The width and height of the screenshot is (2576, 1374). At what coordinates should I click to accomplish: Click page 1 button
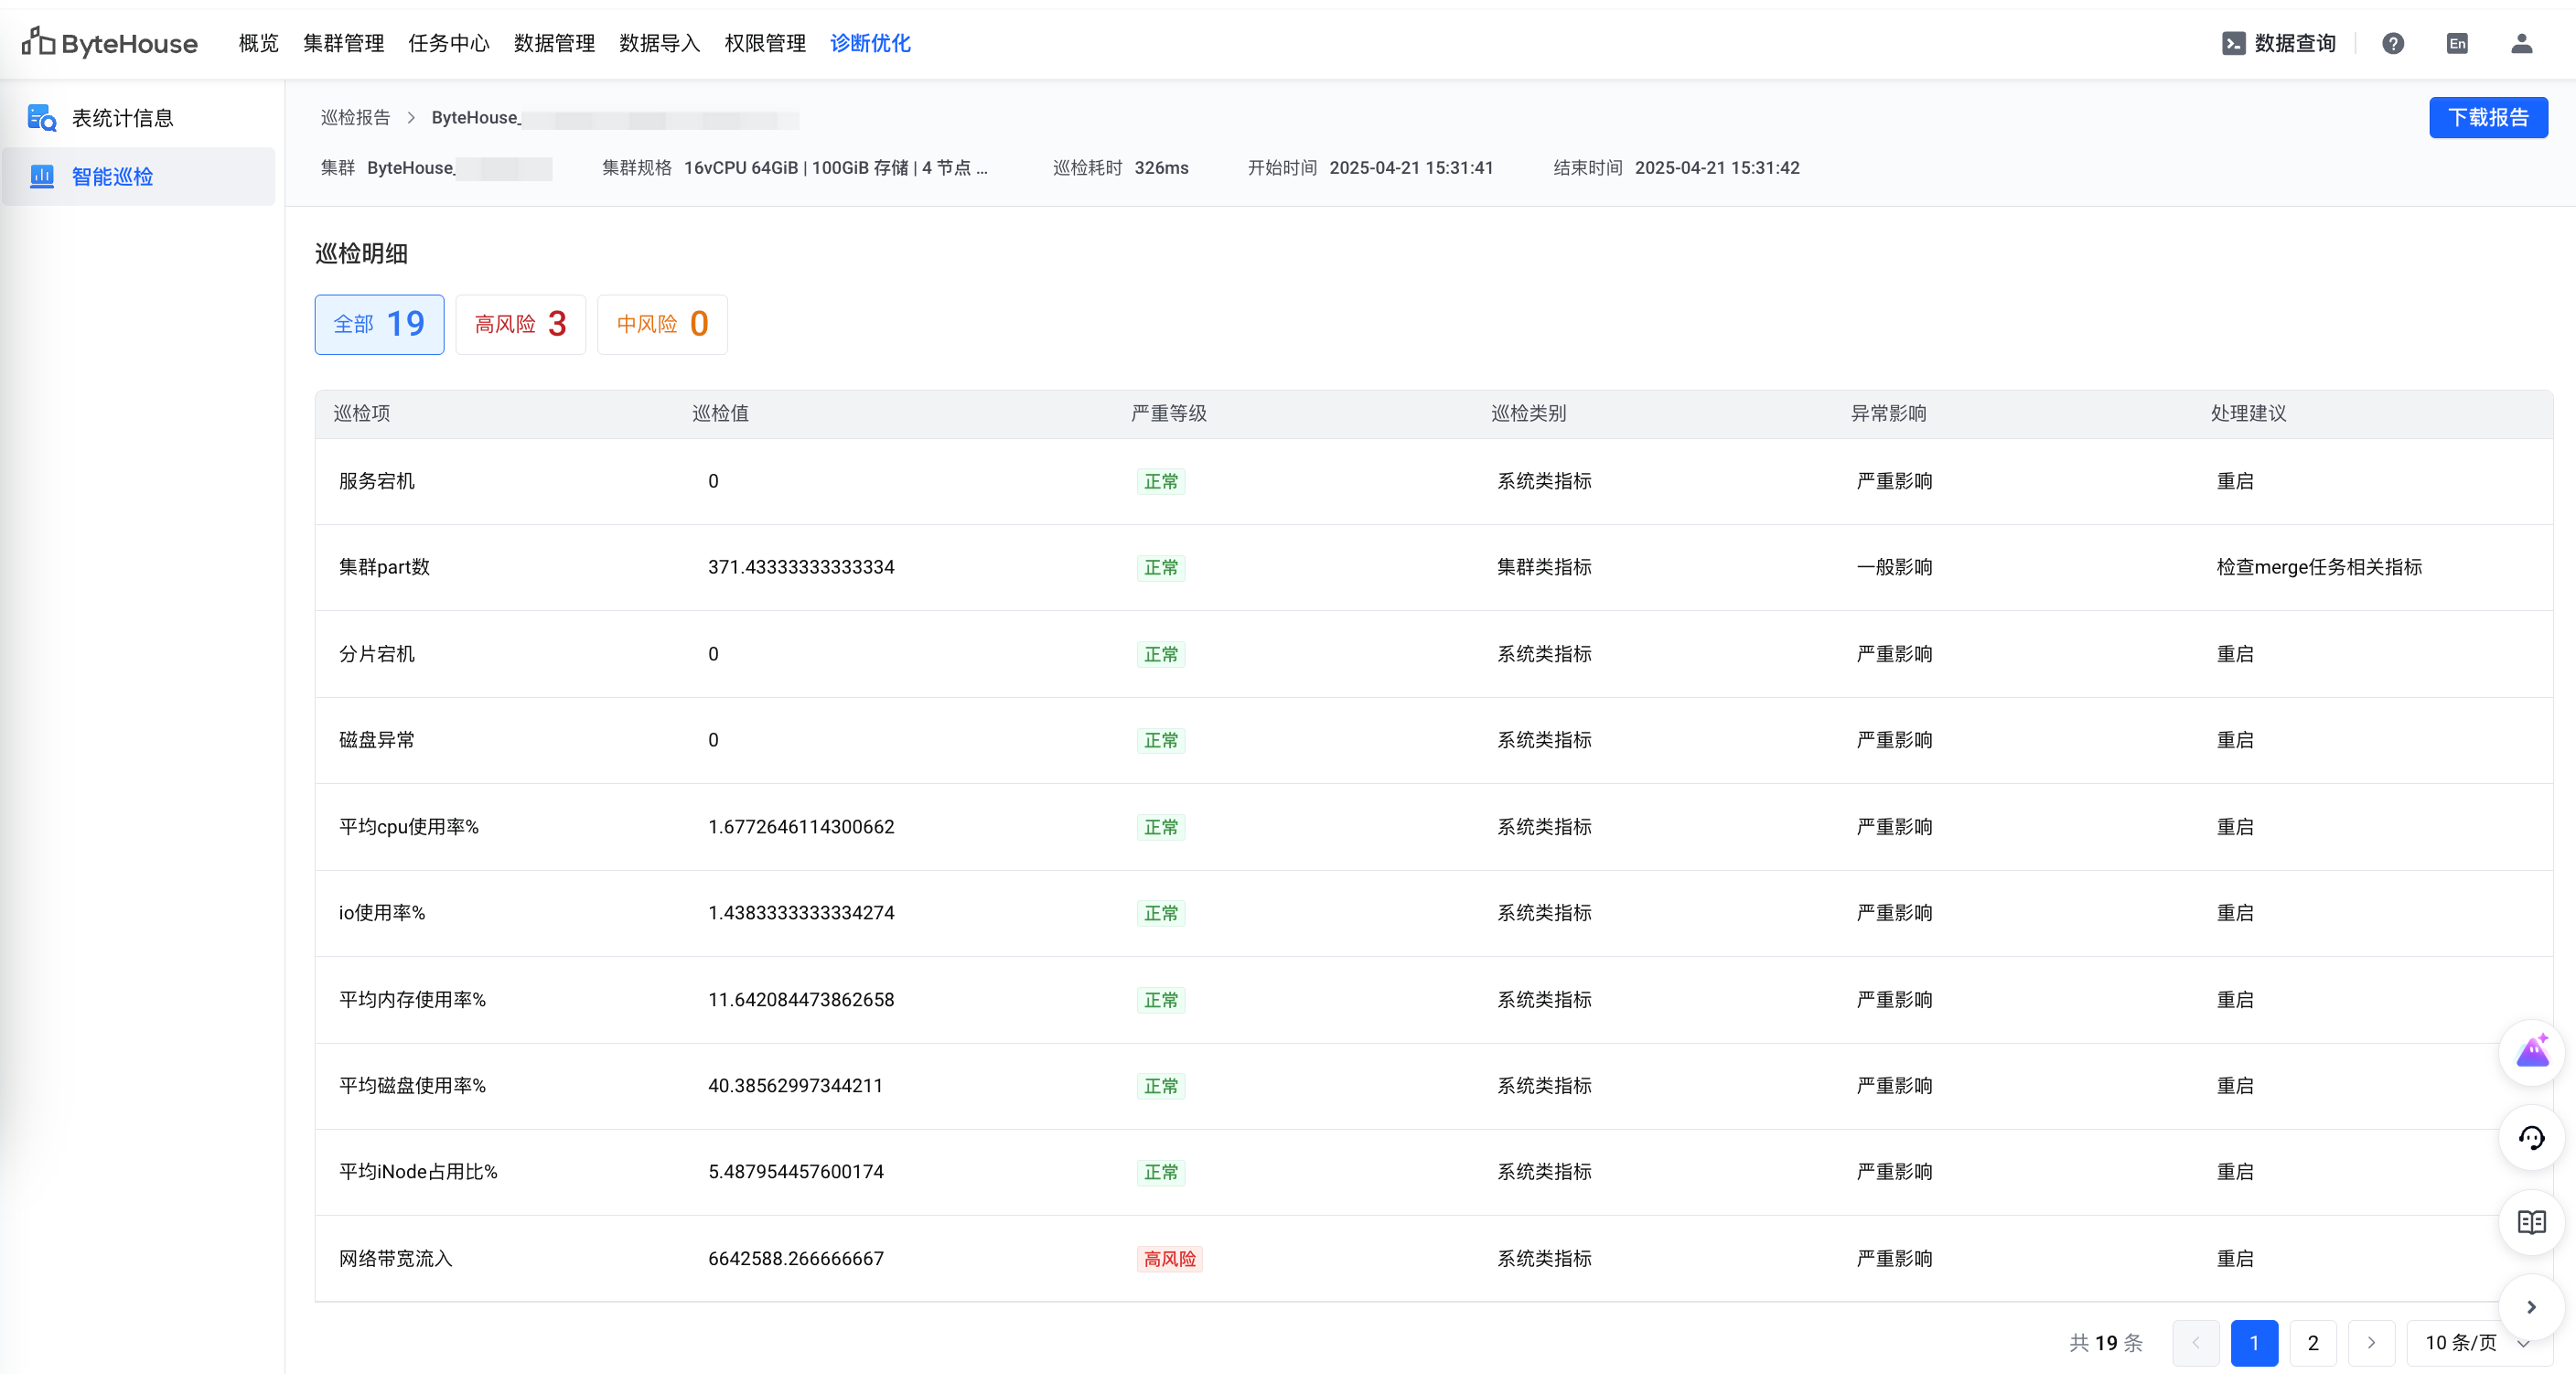[x=2254, y=1342]
